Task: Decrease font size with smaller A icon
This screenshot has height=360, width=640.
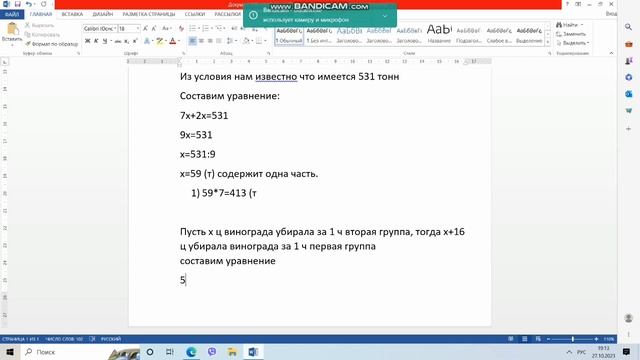Action: 154,29
